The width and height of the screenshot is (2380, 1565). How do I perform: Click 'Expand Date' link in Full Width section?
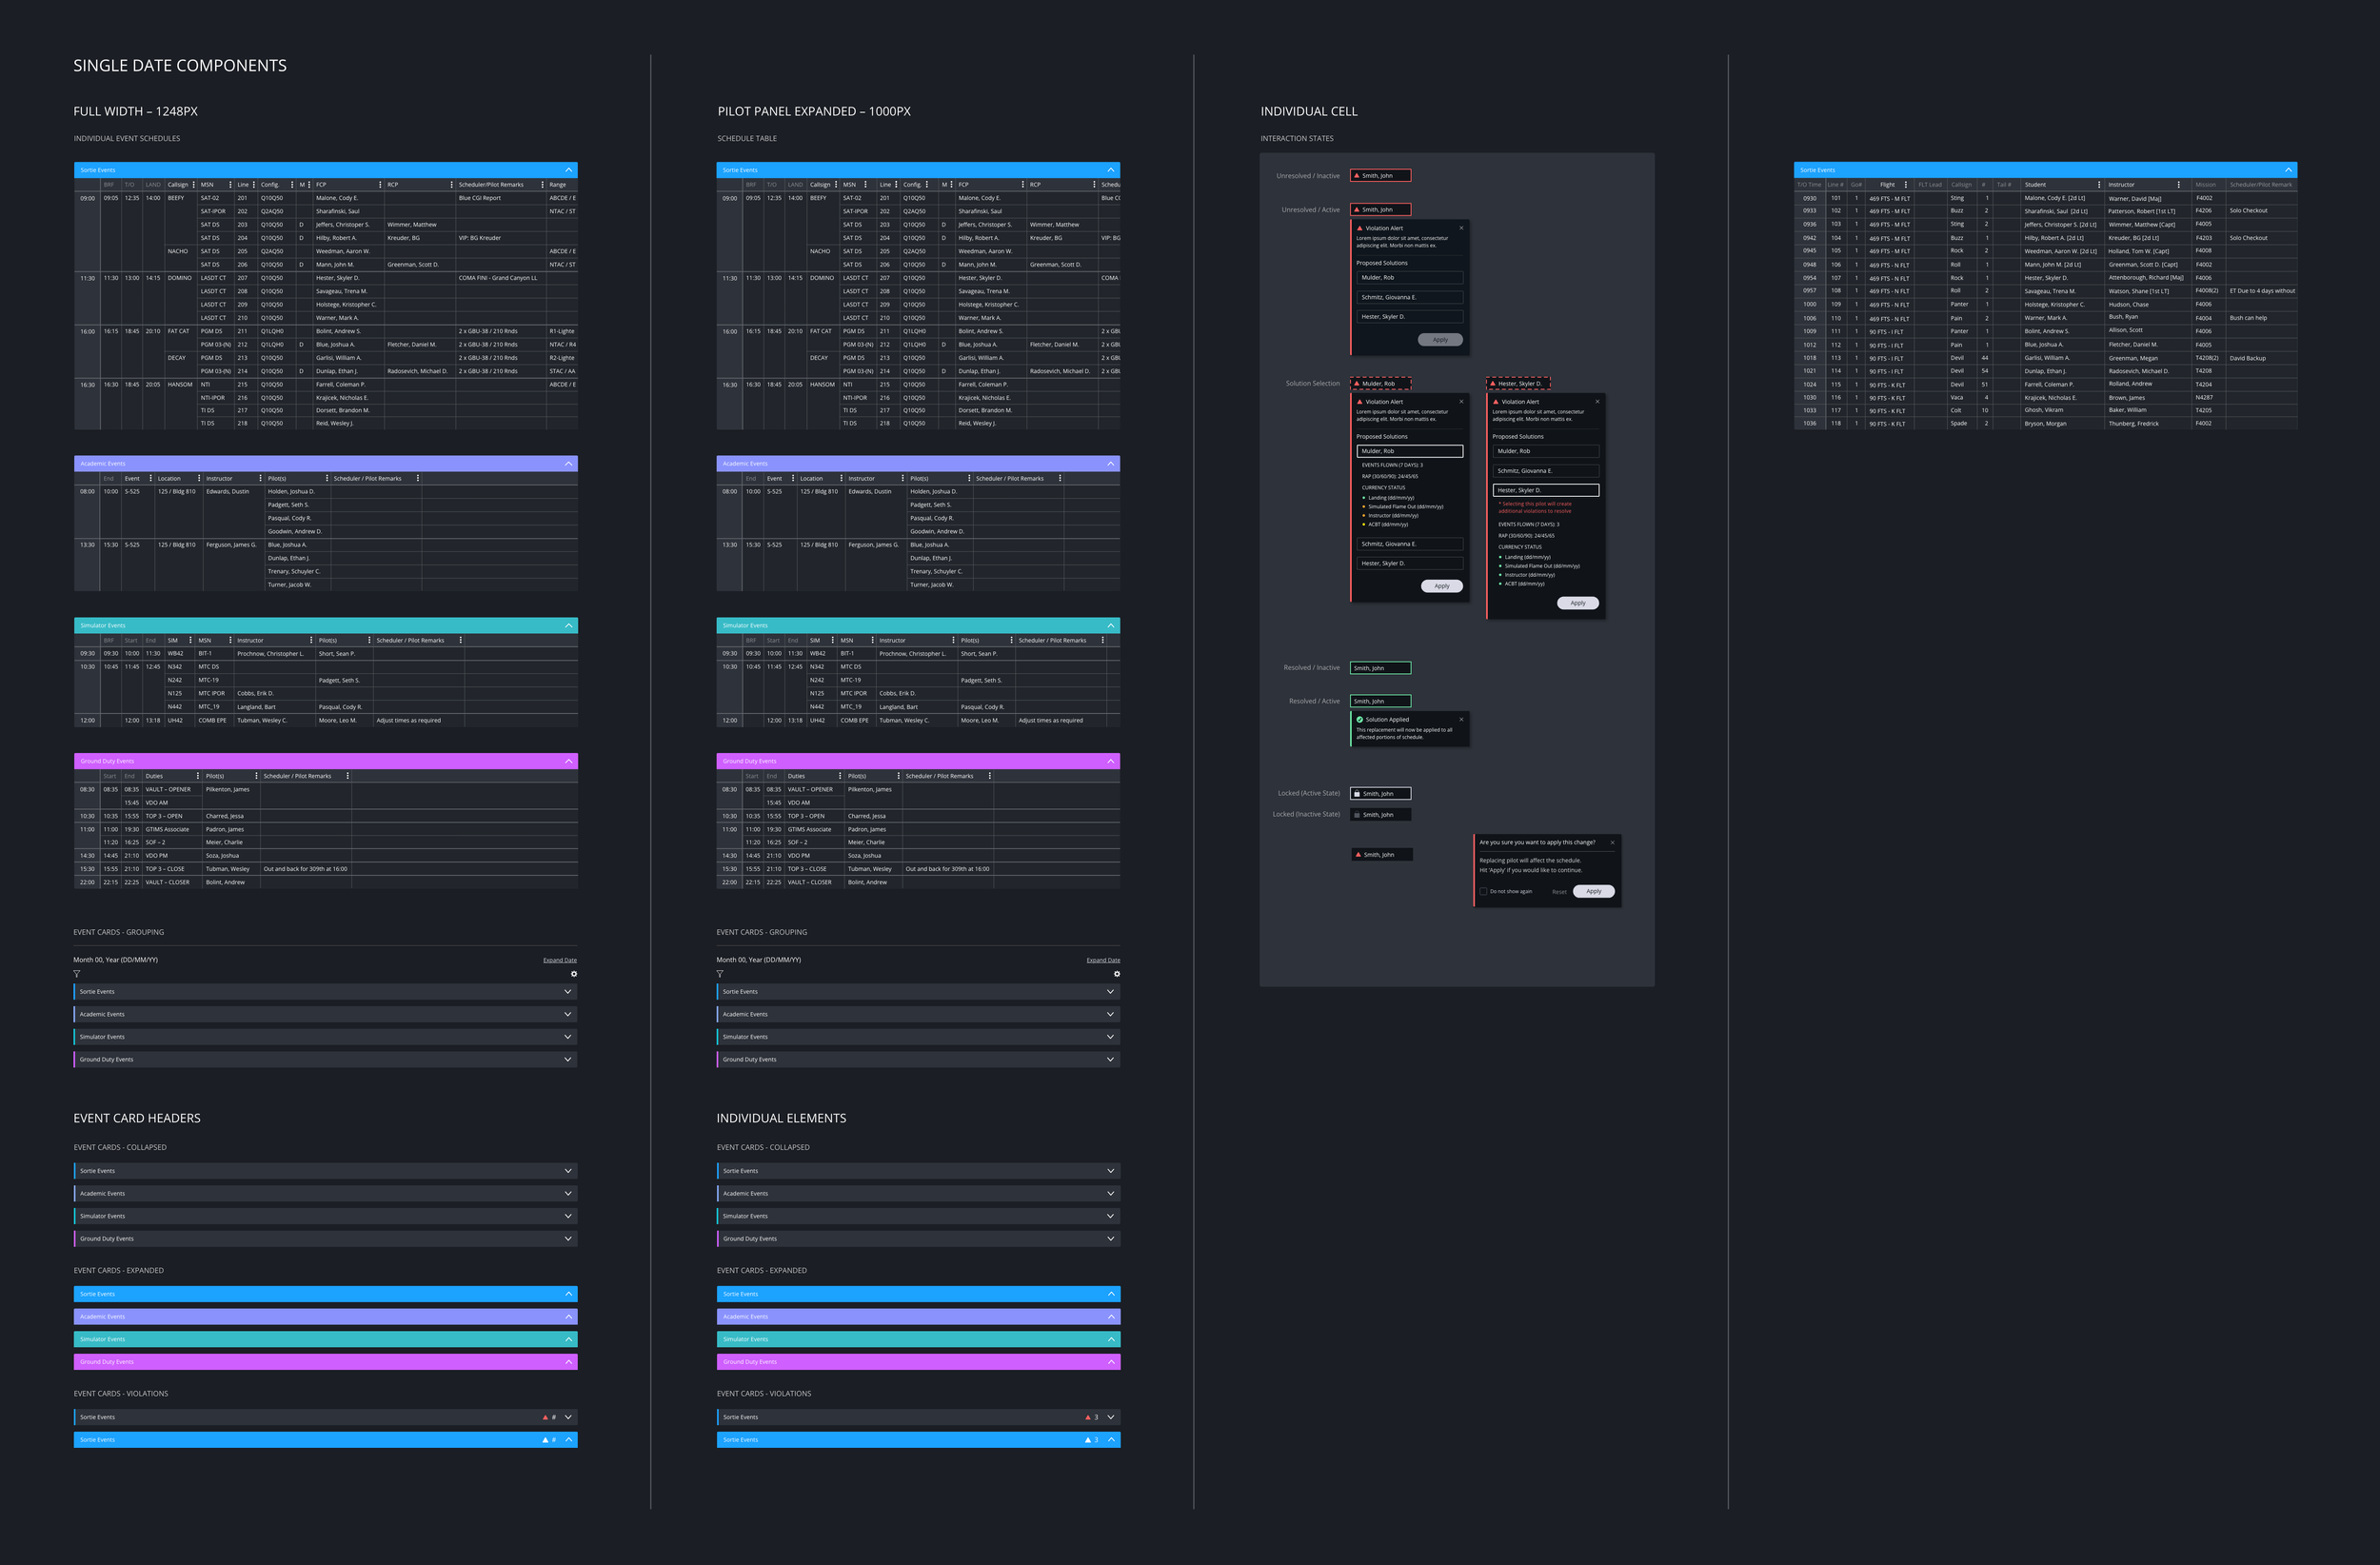[x=559, y=960]
